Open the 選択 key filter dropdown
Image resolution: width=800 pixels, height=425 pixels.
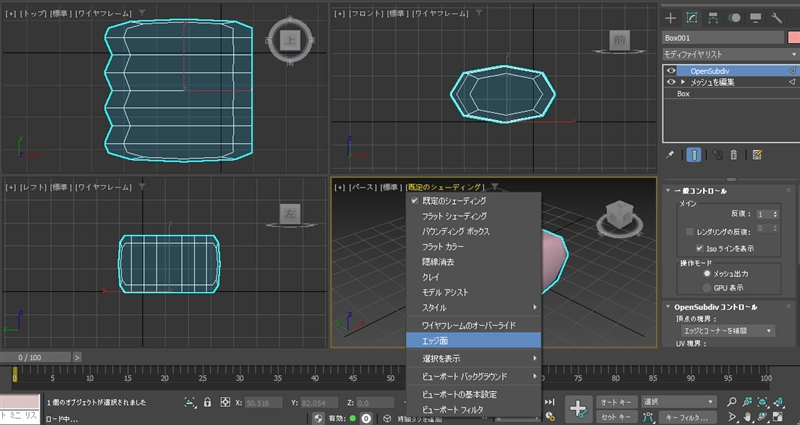click(679, 402)
